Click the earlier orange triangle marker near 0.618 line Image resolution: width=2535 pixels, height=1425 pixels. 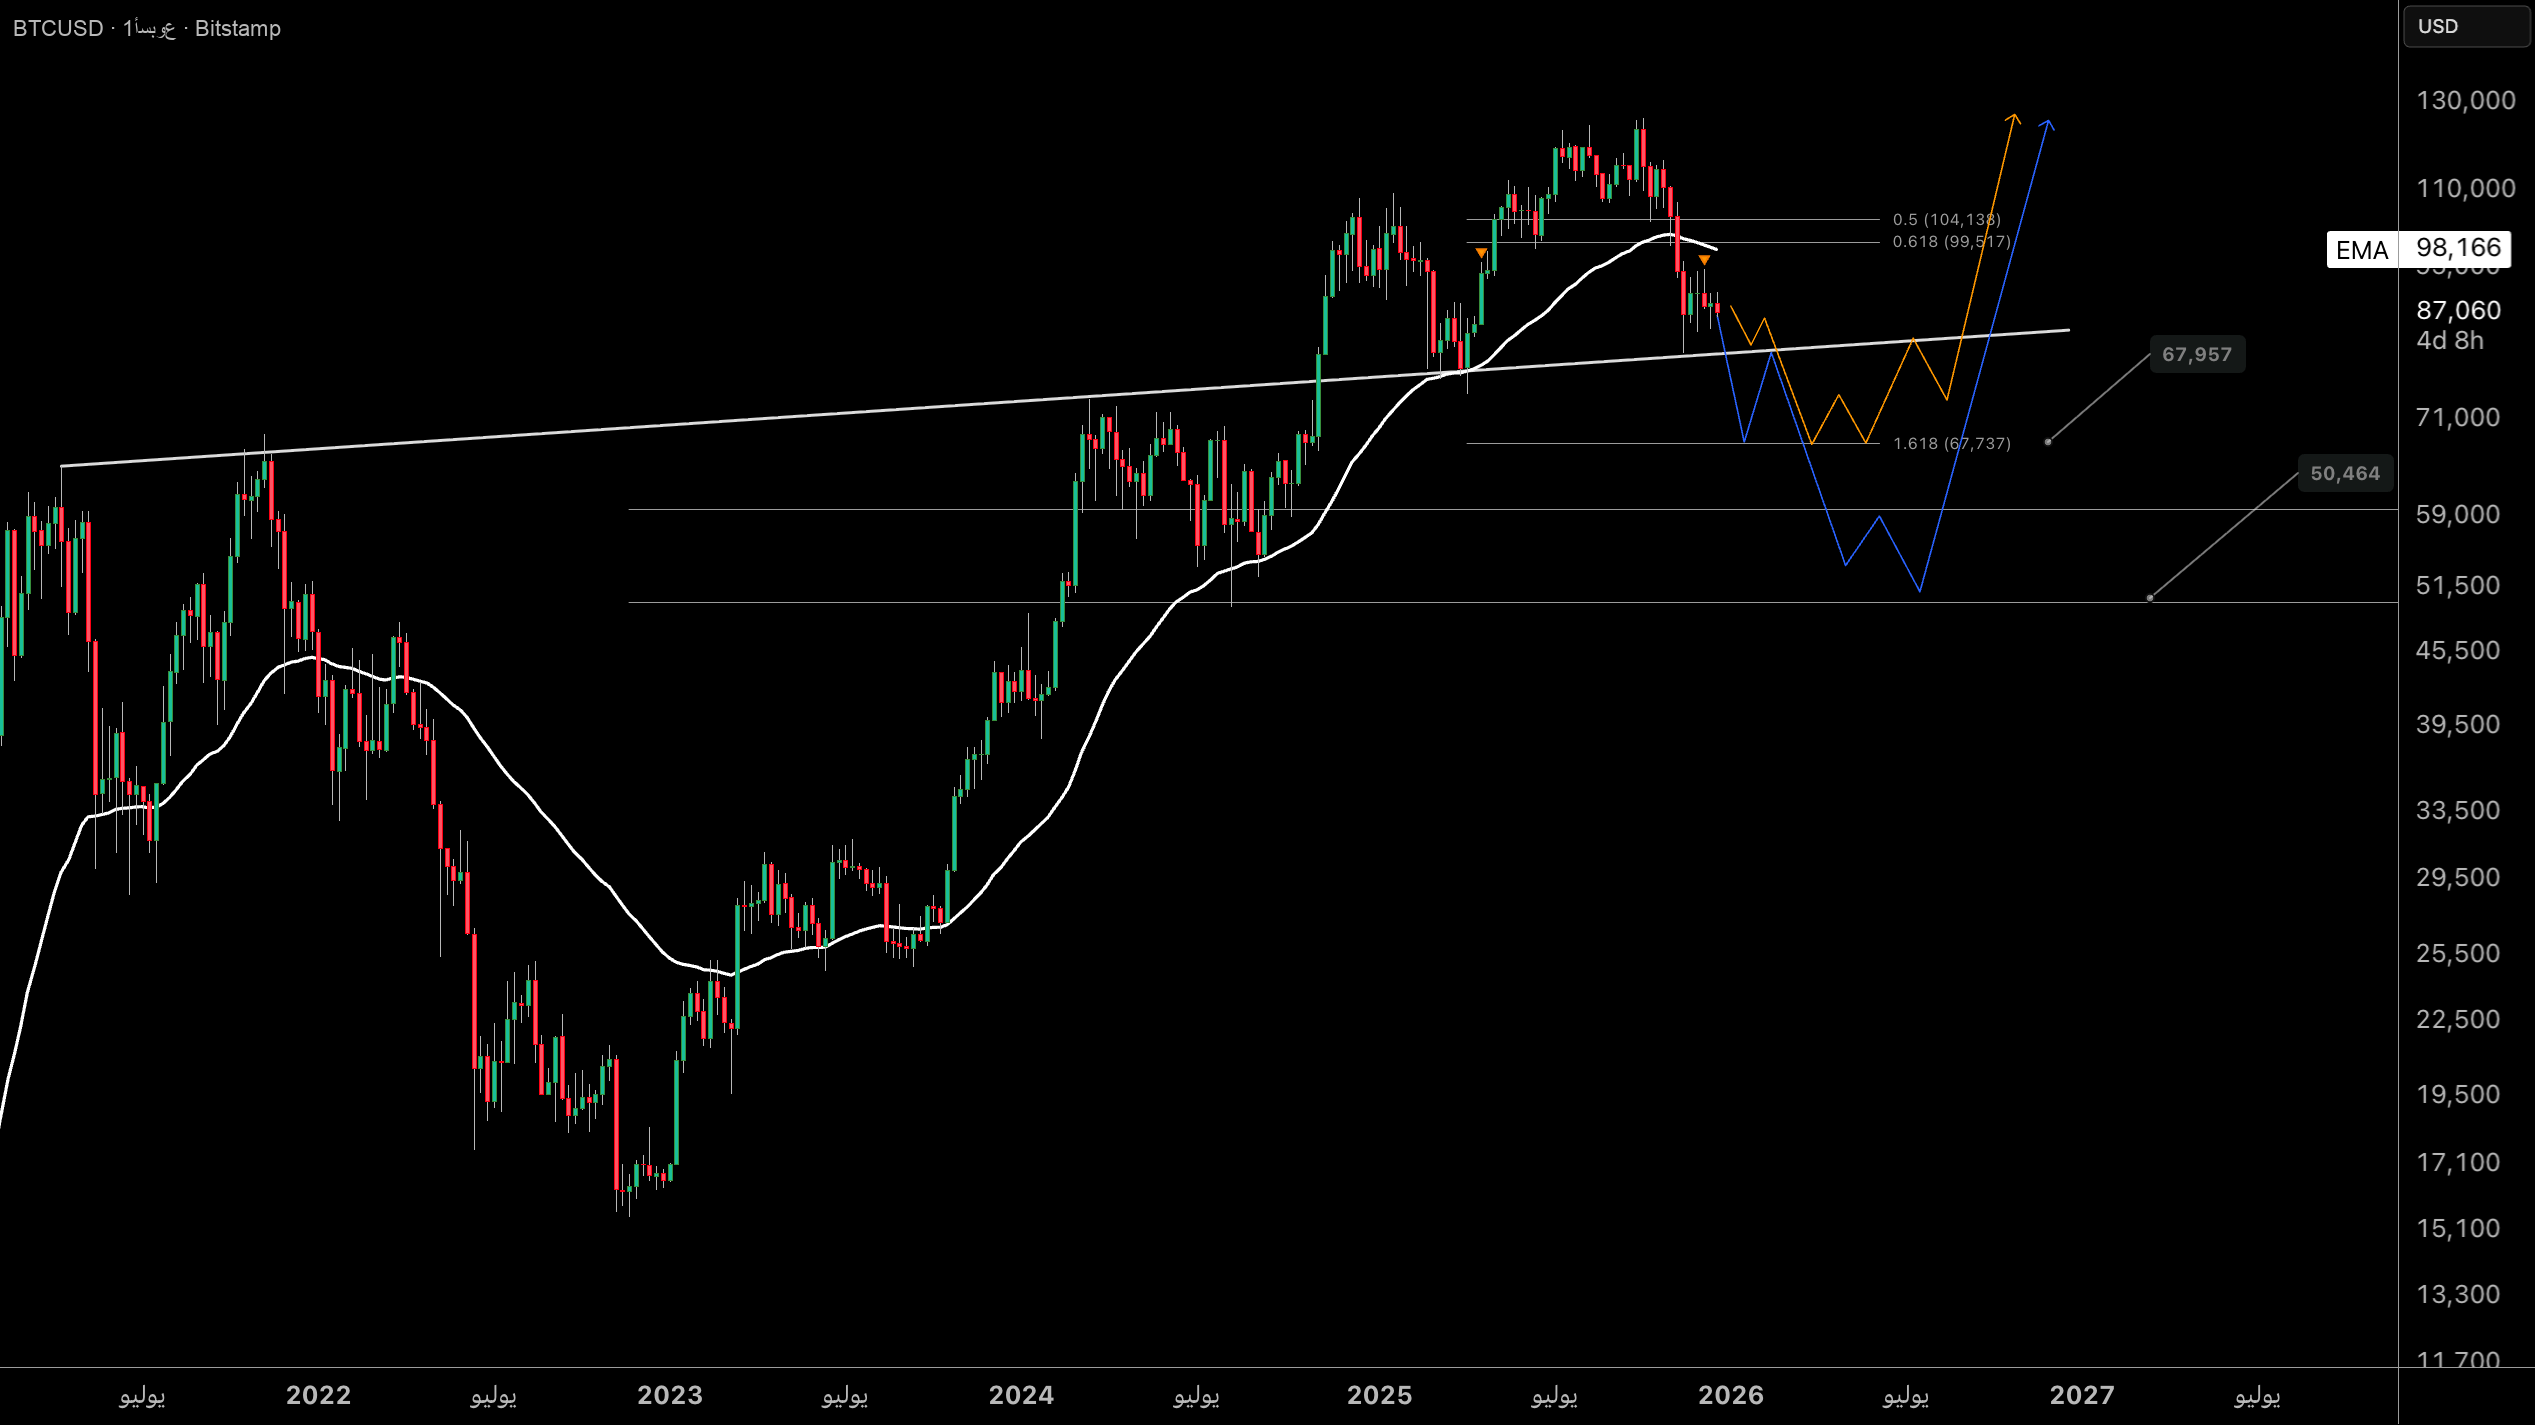pos(1481,253)
